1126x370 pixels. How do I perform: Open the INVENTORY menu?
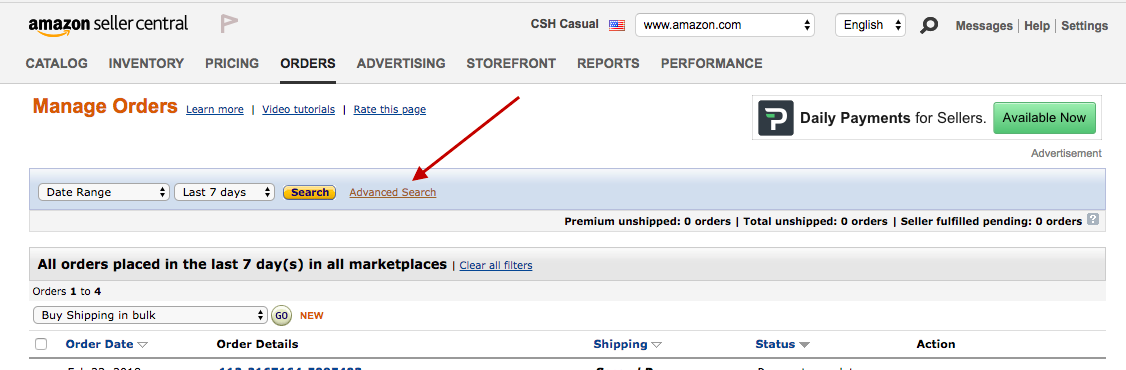coord(146,63)
